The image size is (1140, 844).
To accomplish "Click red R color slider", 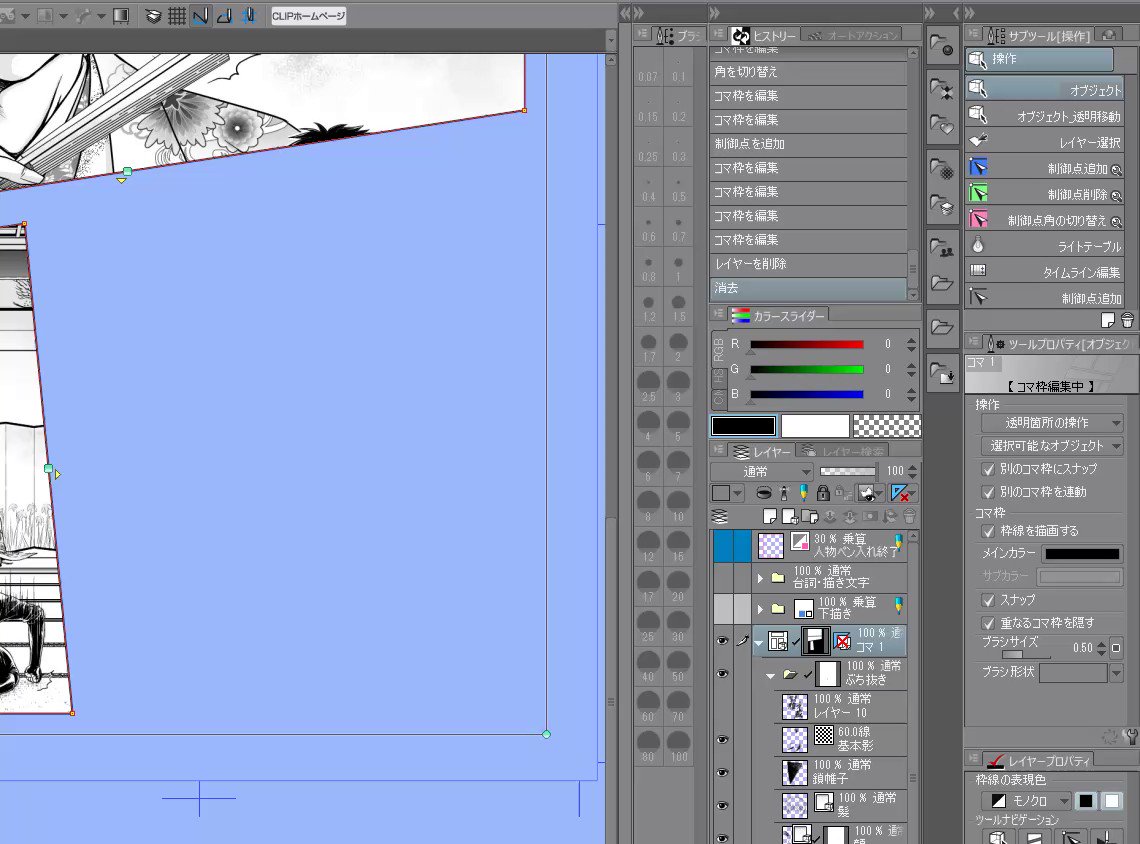I will [807, 344].
